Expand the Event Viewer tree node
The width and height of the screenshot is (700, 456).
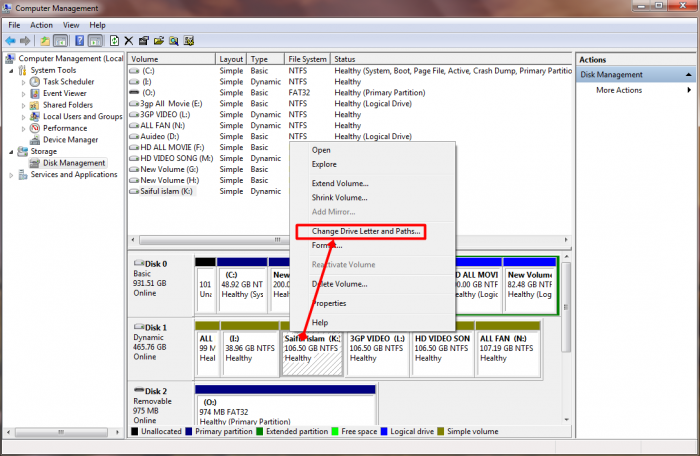[23, 94]
